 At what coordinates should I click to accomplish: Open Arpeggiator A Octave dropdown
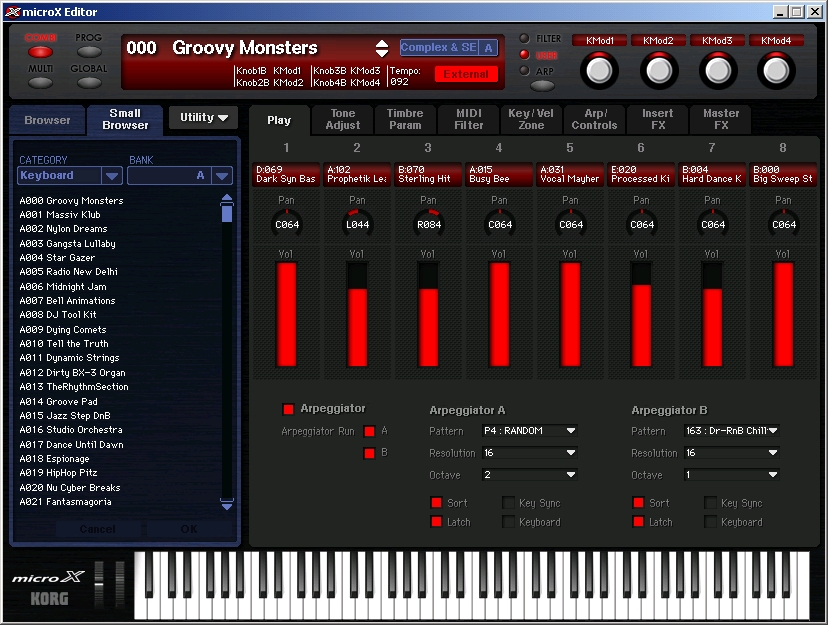[529, 475]
